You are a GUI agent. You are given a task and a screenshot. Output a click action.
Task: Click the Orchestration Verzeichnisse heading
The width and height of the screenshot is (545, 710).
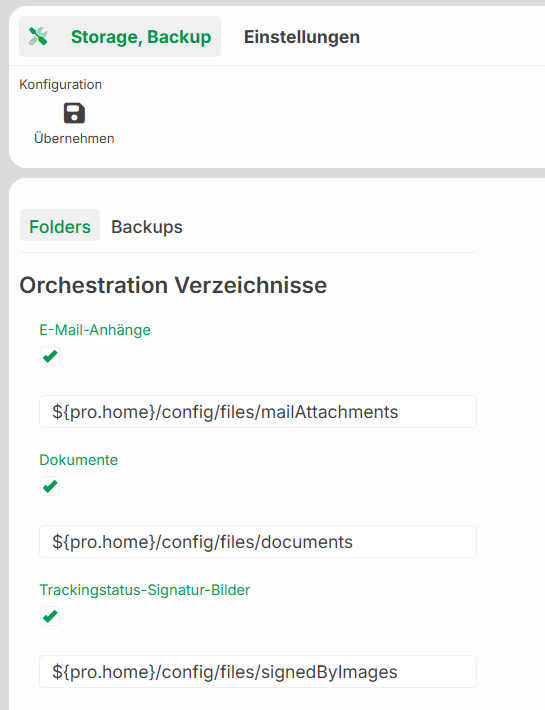(173, 285)
